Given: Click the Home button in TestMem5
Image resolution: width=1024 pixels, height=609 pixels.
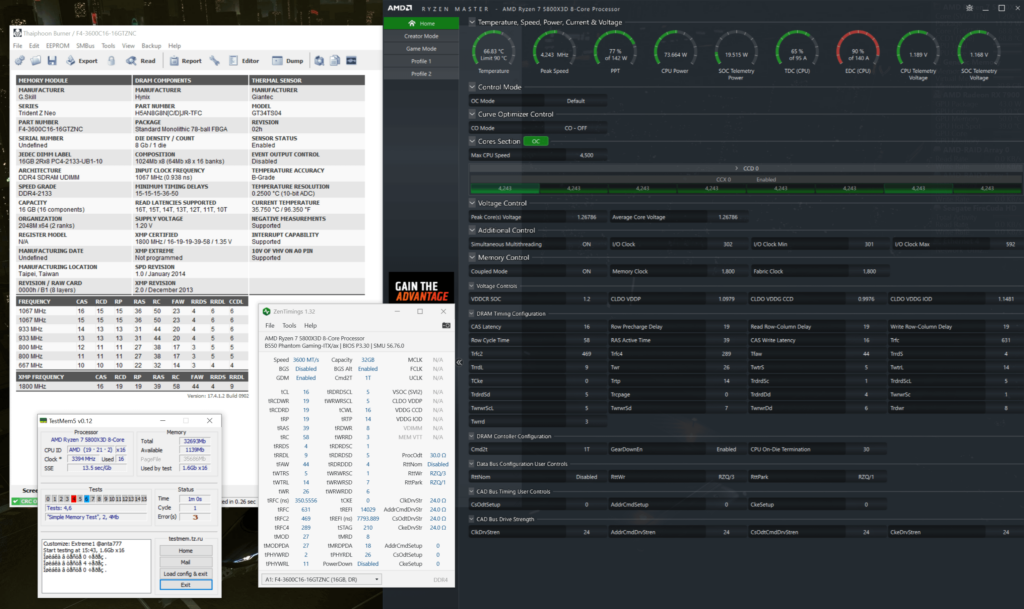Looking at the screenshot, I should [x=185, y=550].
